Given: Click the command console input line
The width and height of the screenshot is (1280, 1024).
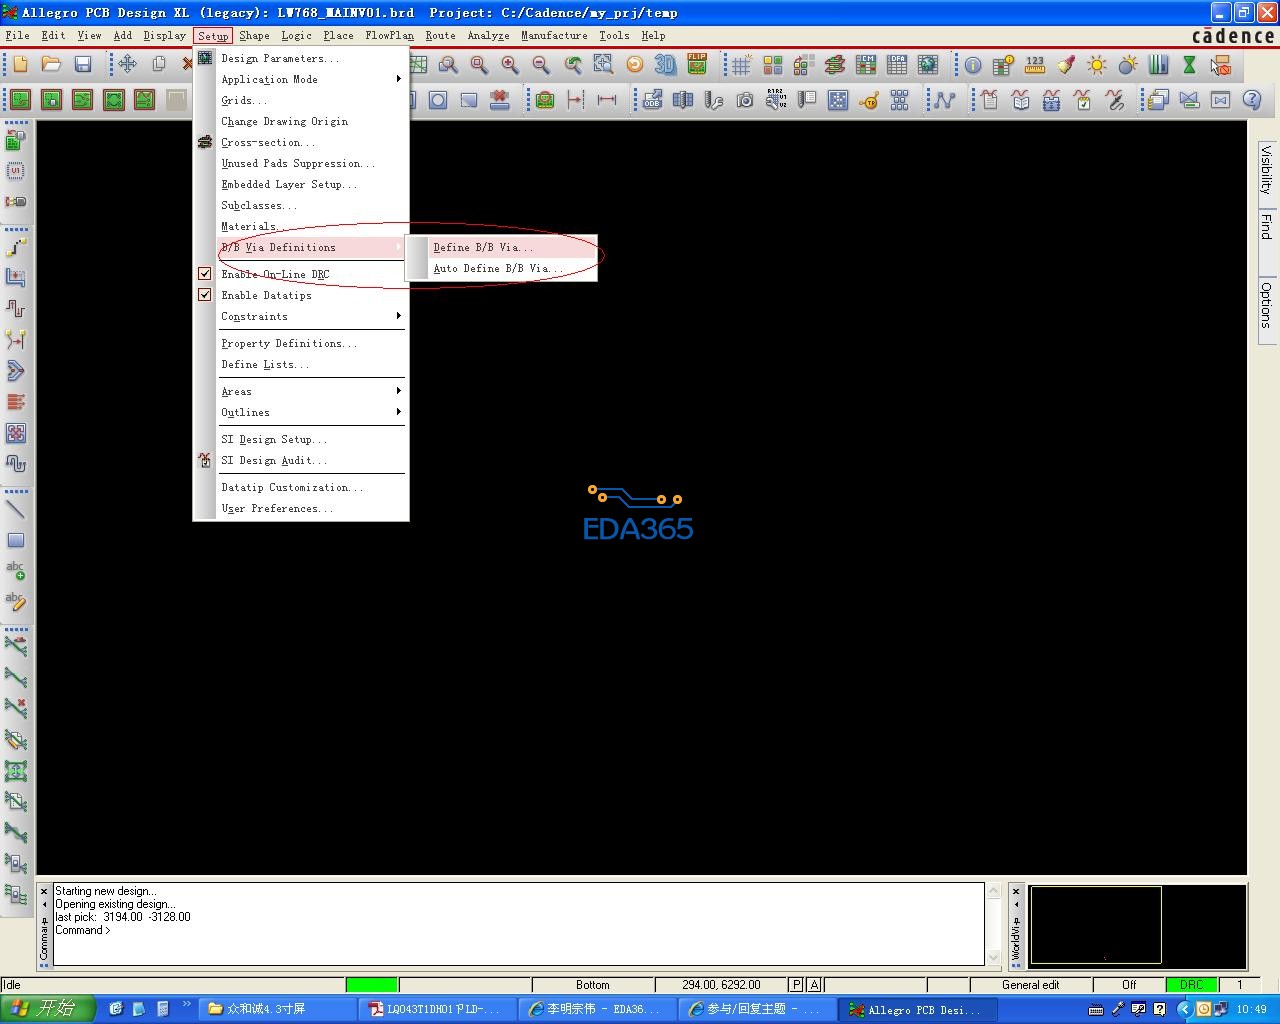Looking at the screenshot, I should (520, 930).
